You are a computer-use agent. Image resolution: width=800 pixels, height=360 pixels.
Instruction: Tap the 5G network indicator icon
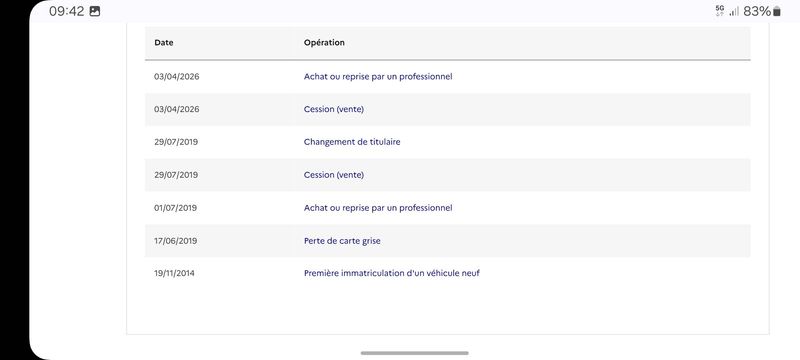720,11
